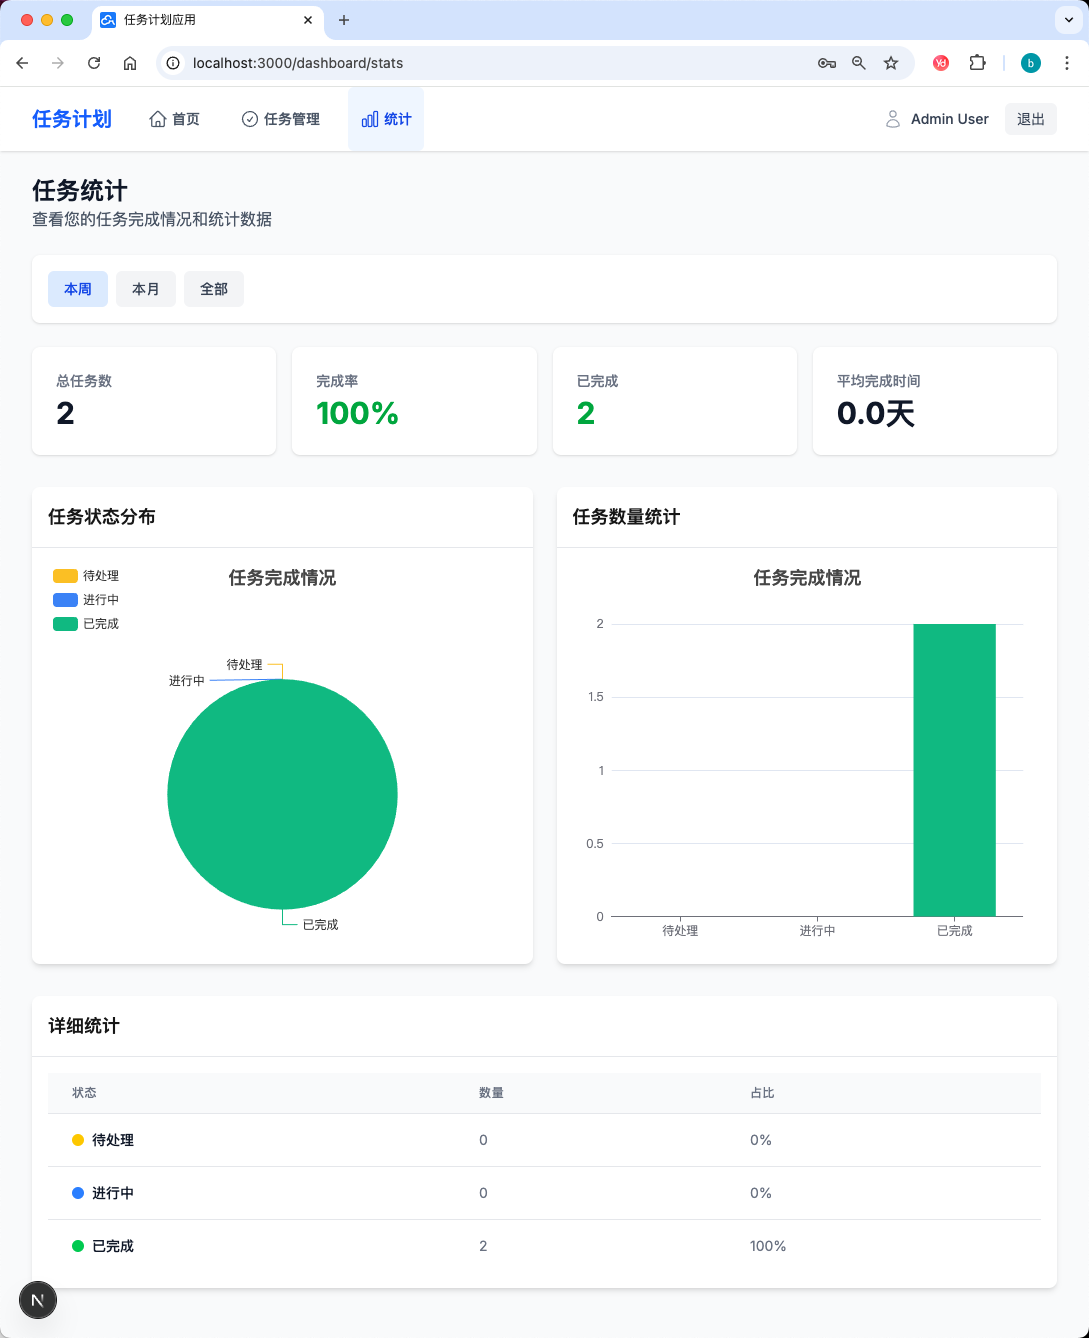Open the browser profile avatar
This screenshot has height=1338, width=1089.
1031,63
